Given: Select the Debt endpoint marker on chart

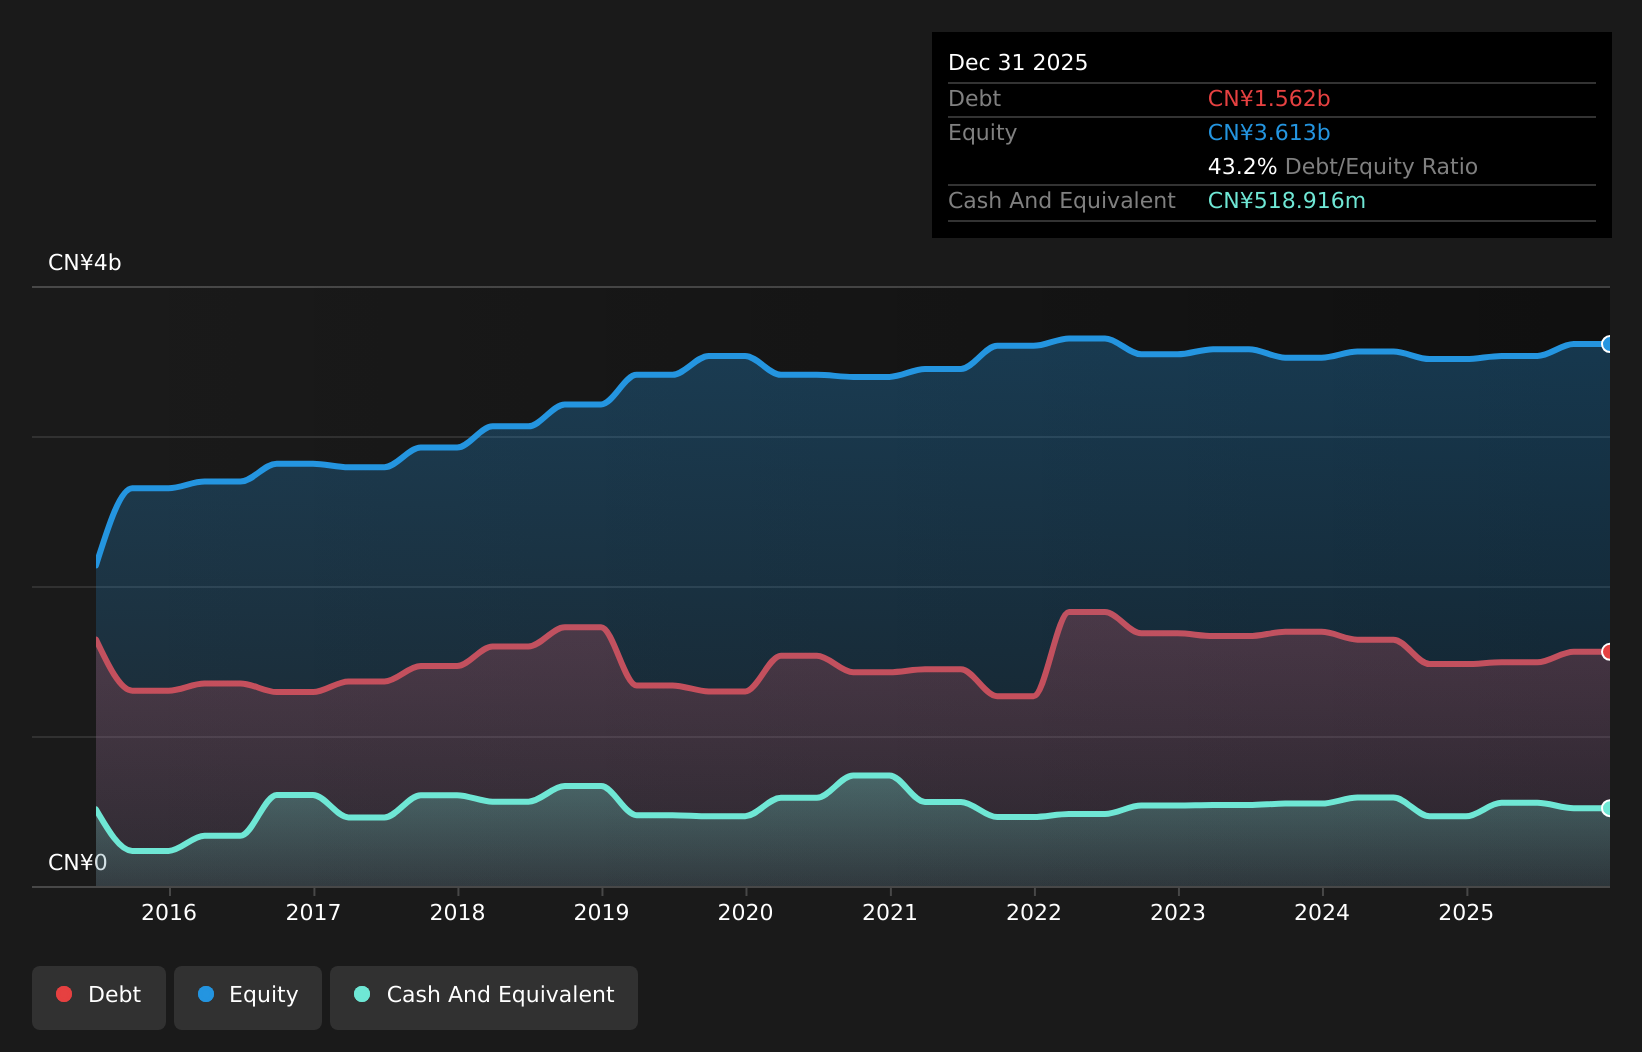Looking at the screenshot, I should 1608,652.
